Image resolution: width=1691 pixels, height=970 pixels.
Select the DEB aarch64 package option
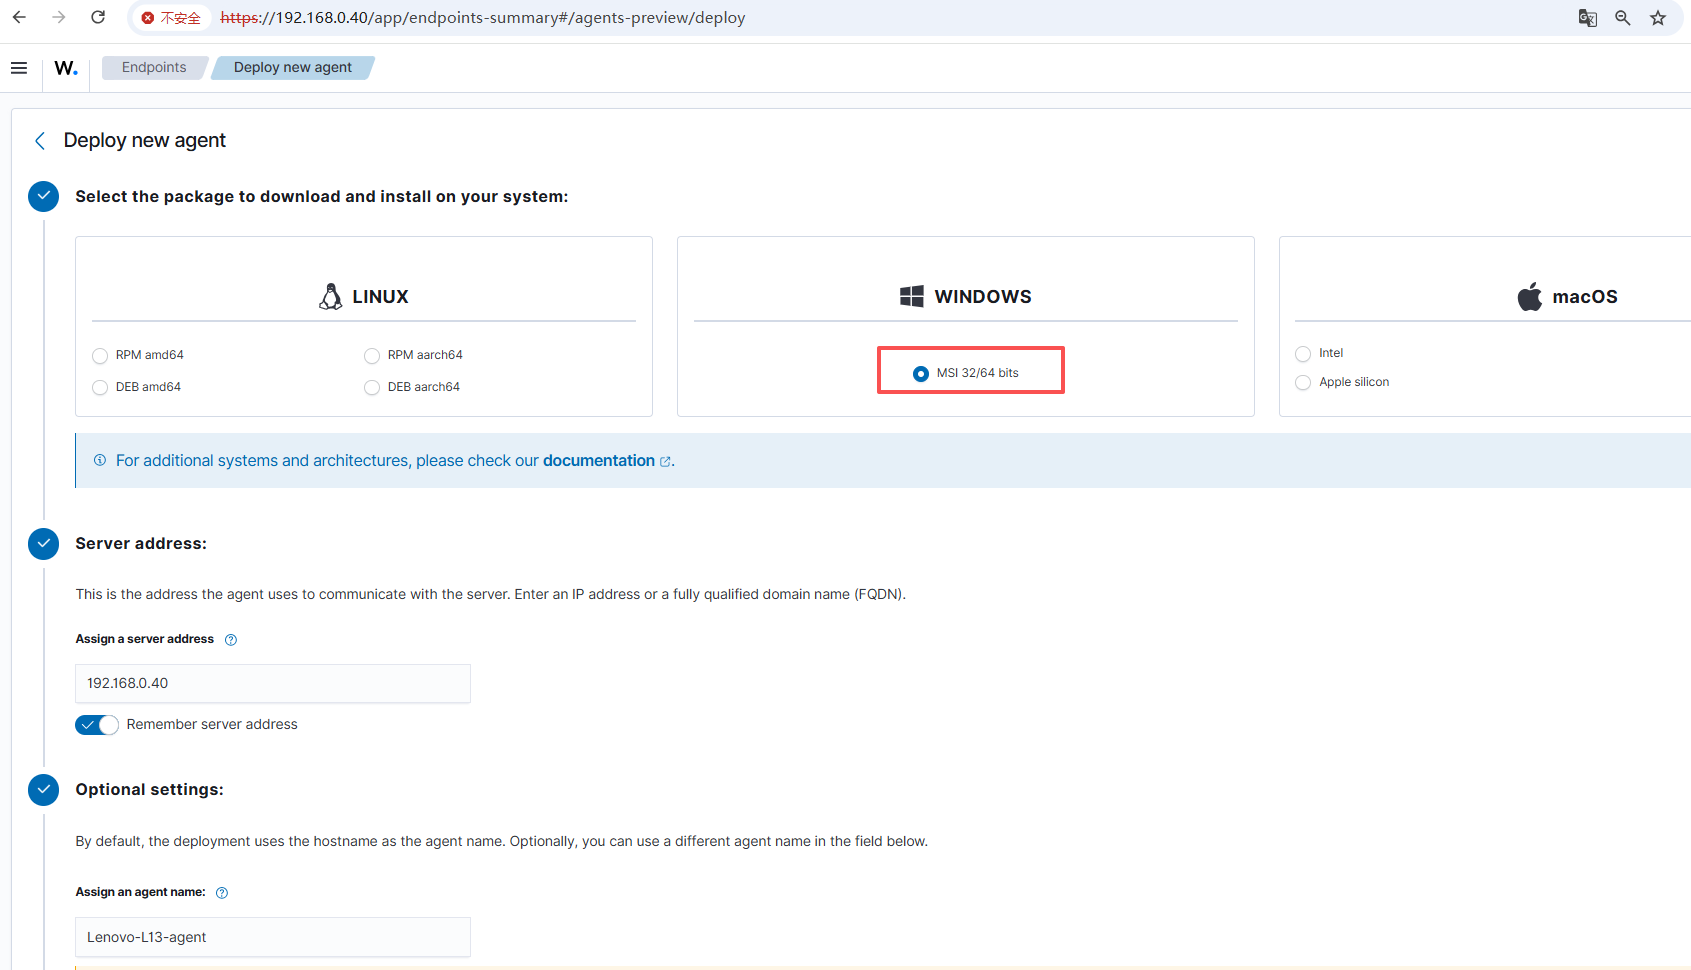tap(372, 388)
